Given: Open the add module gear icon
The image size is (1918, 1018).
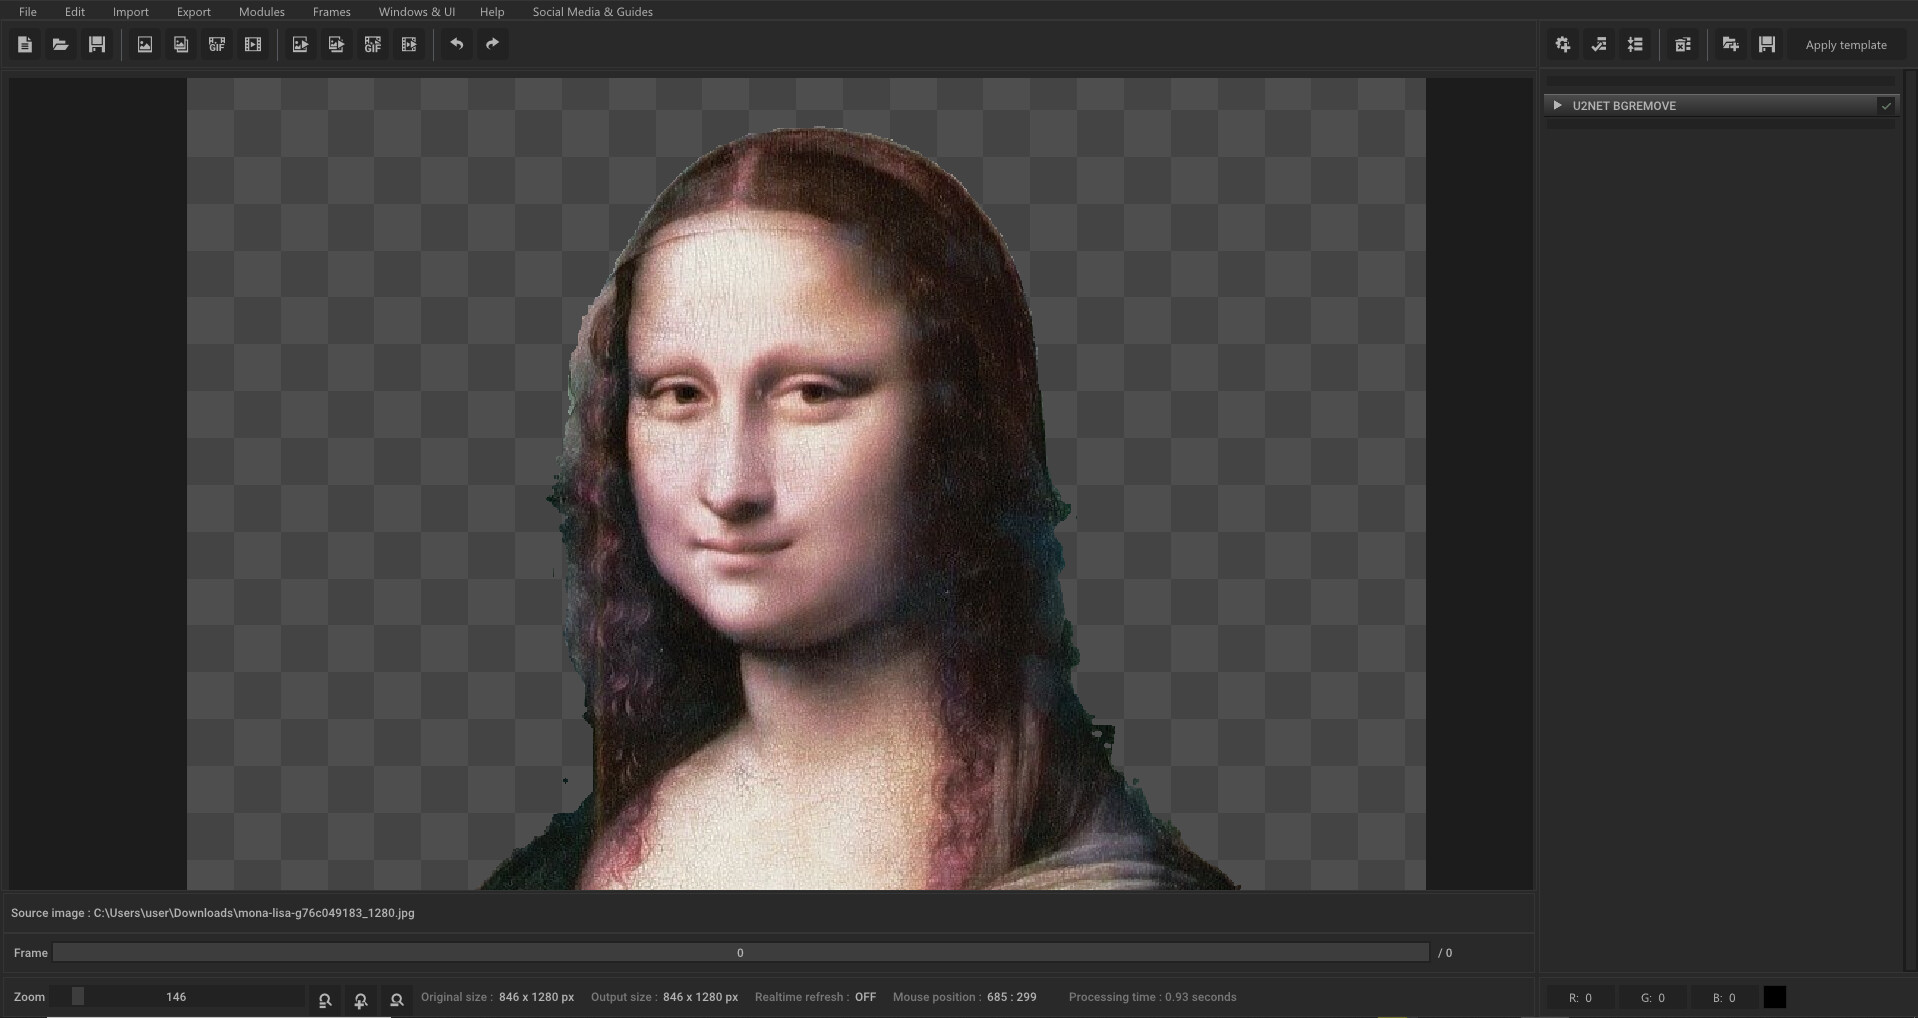Looking at the screenshot, I should (x=1562, y=44).
